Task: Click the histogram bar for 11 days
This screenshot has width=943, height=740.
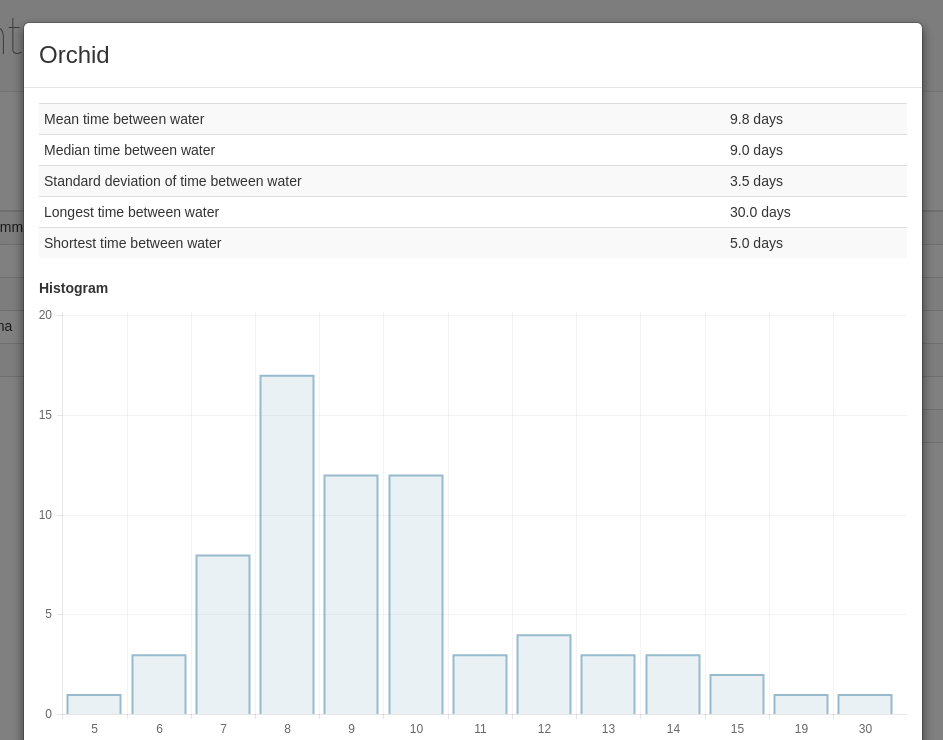Action: point(480,685)
